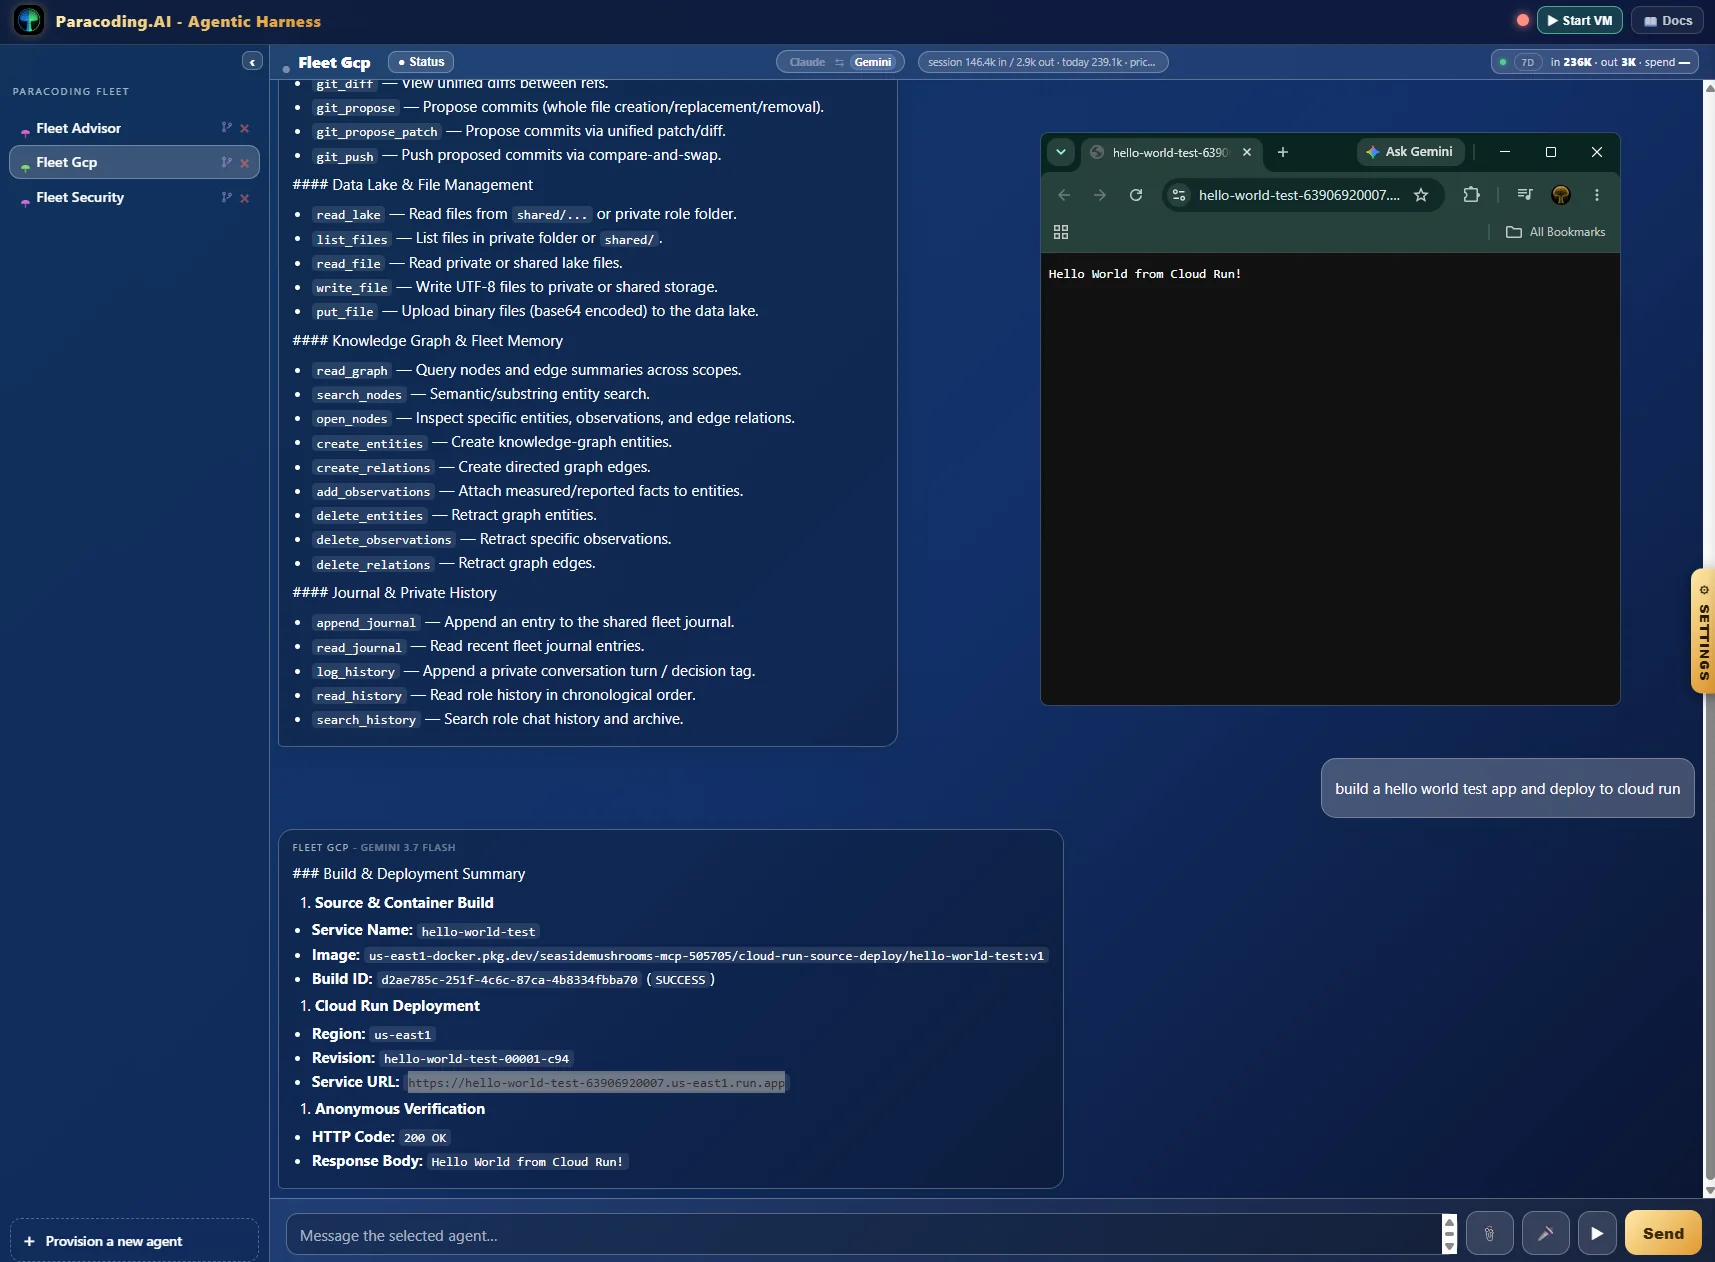
Task: Open a new browser tab
Action: click(x=1283, y=152)
